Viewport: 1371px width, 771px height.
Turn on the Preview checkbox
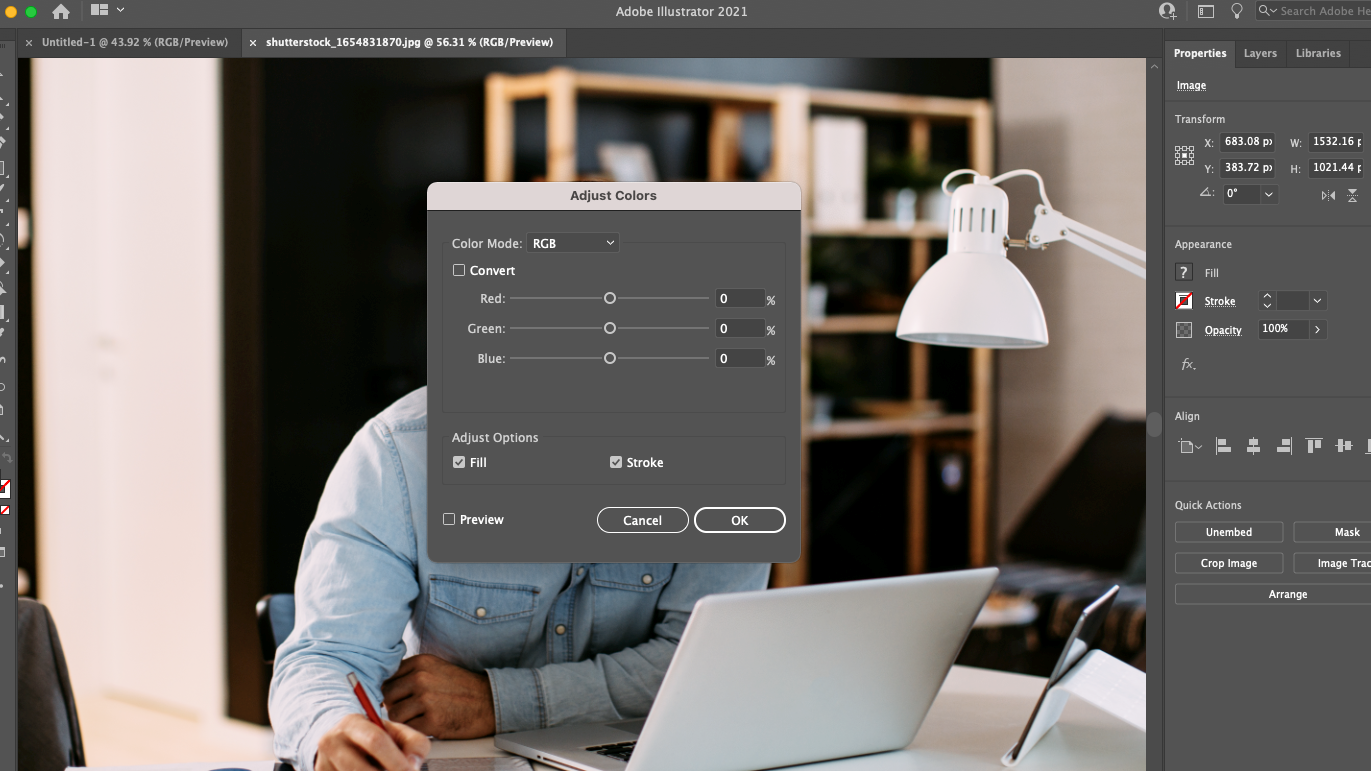[x=449, y=519]
